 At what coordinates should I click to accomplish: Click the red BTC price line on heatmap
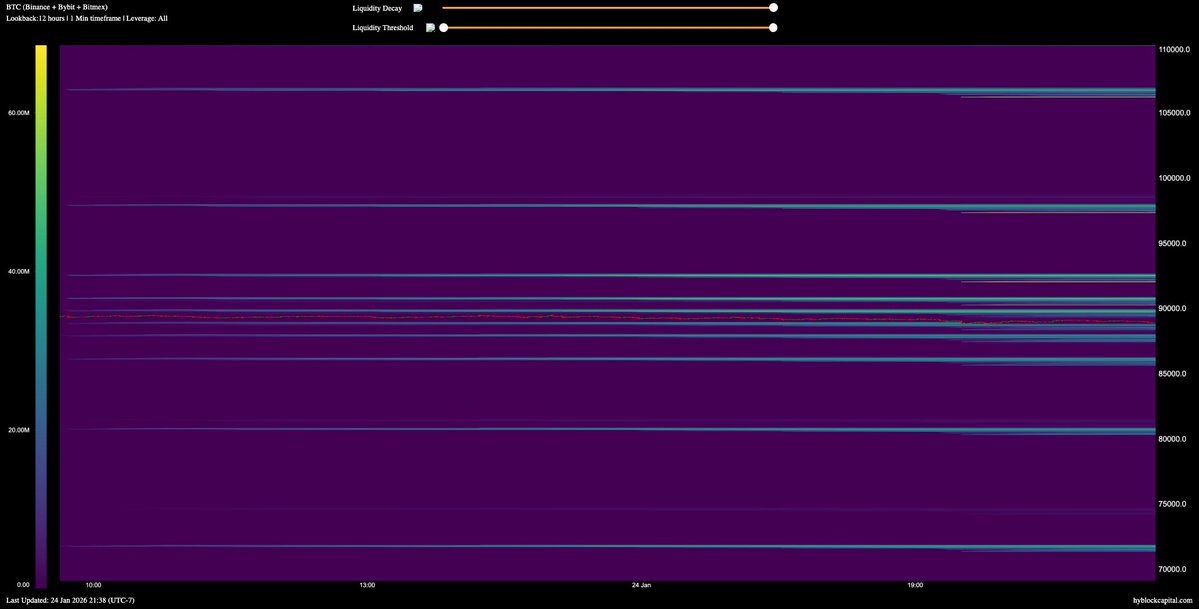[x=608, y=317]
